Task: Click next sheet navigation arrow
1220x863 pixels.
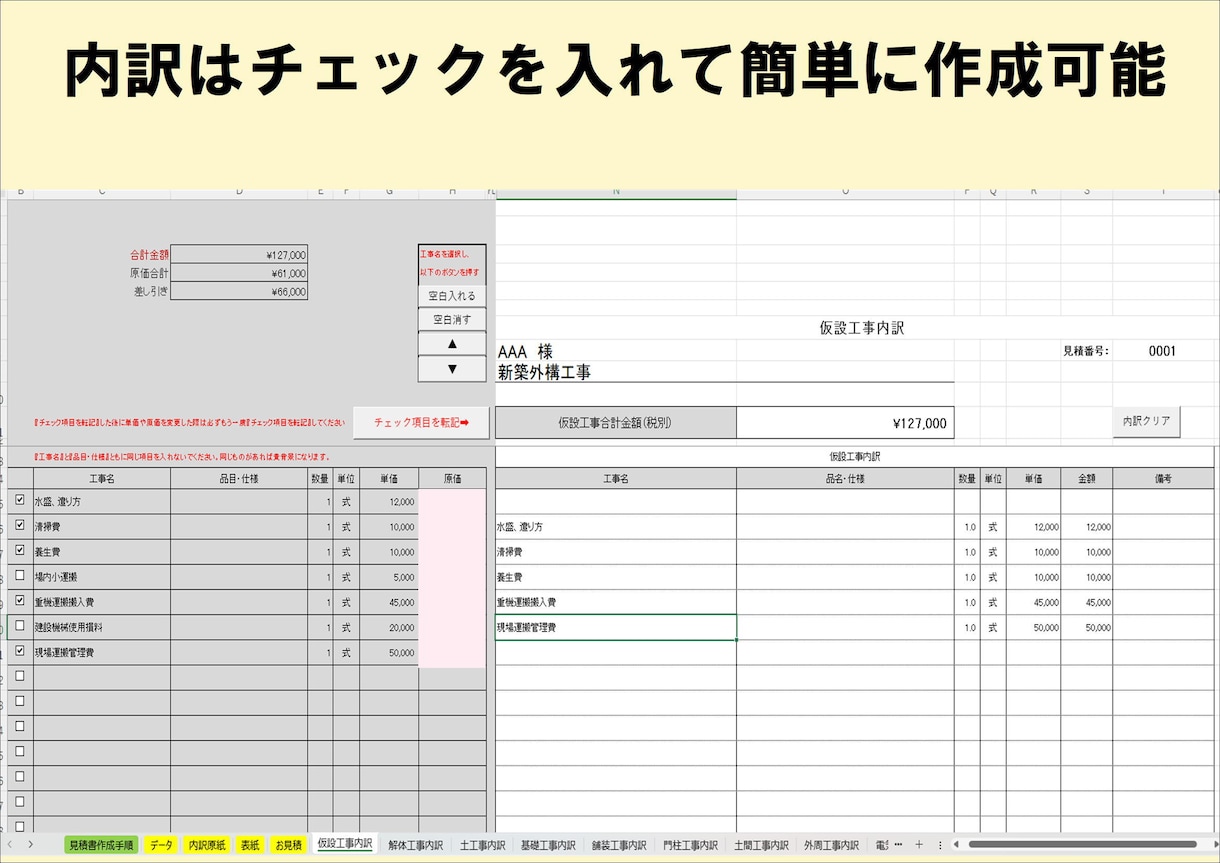Action: coord(31,845)
